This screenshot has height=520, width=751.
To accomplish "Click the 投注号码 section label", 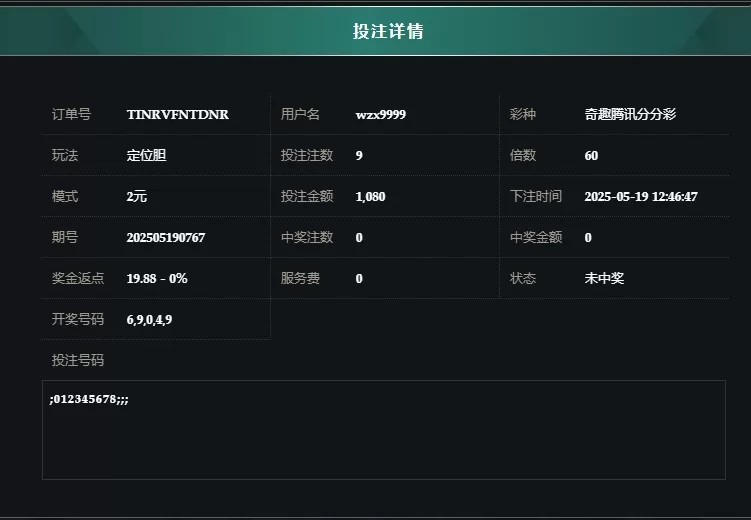I will click(78, 360).
